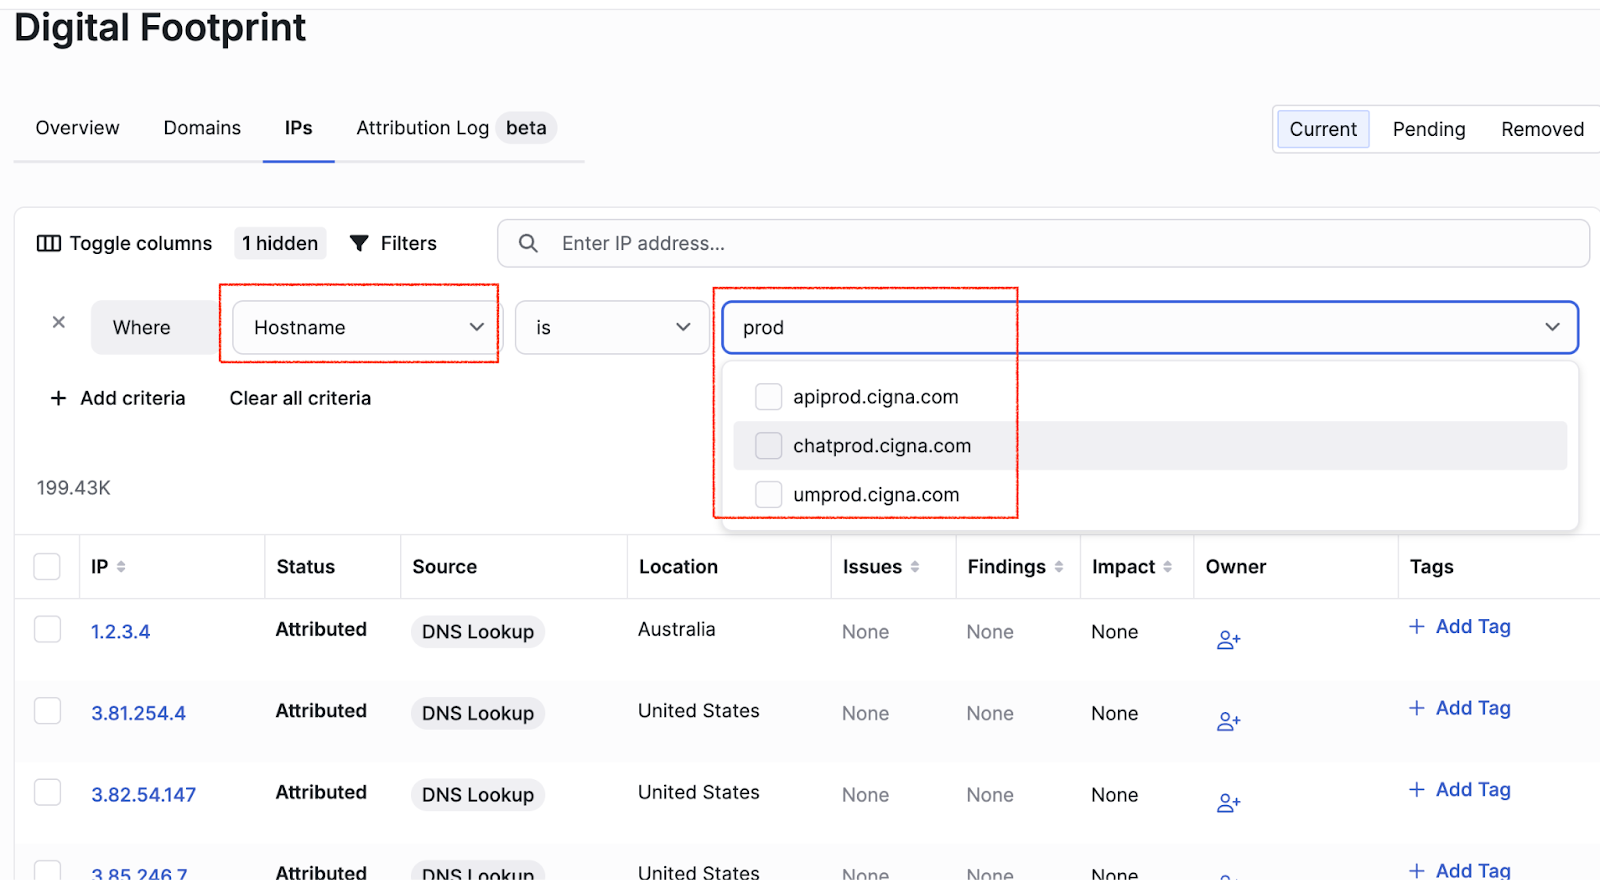The width and height of the screenshot is (1600, 880).
Task: Select the IPs tab
Action: [298, 128]
